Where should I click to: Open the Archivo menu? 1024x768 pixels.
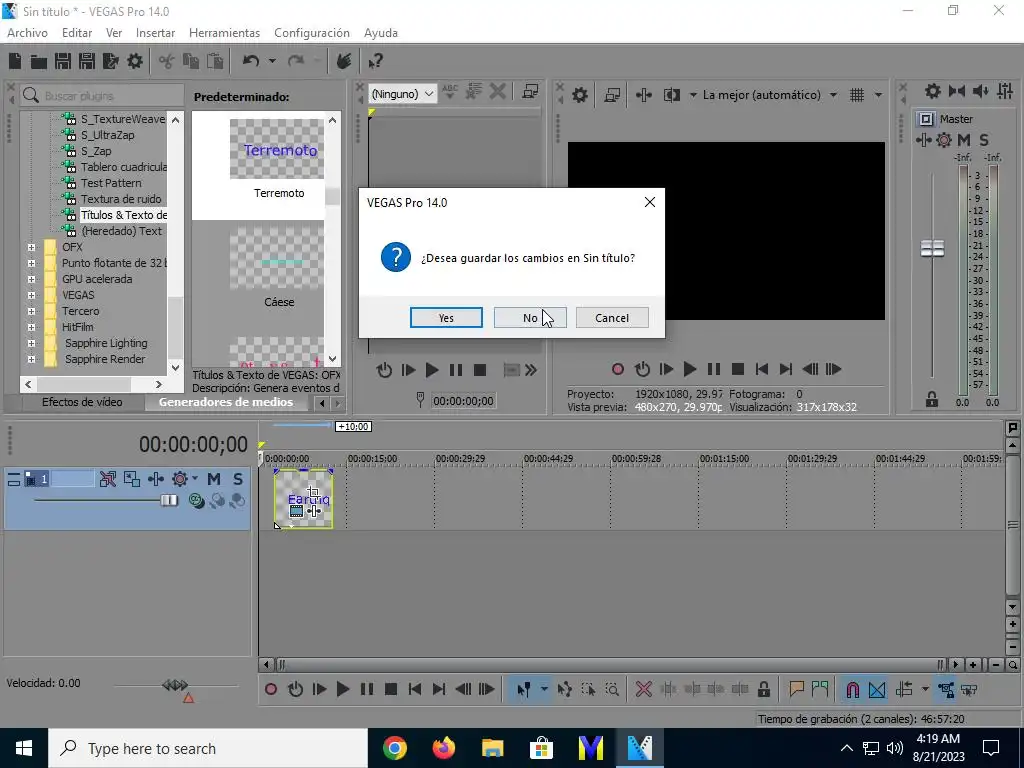[27, 33]
